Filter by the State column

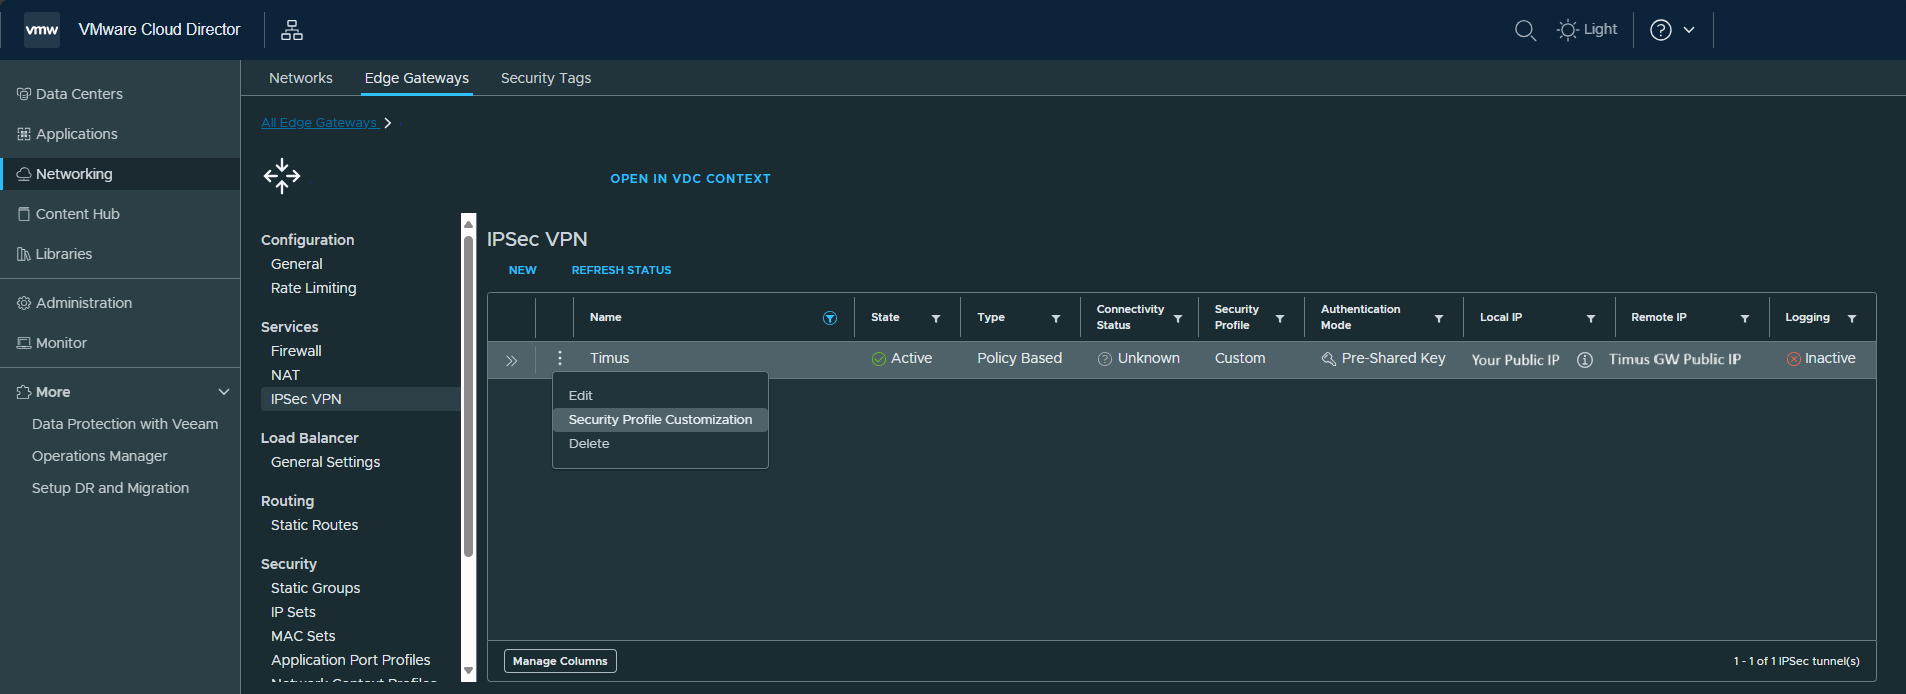(936, 318)
